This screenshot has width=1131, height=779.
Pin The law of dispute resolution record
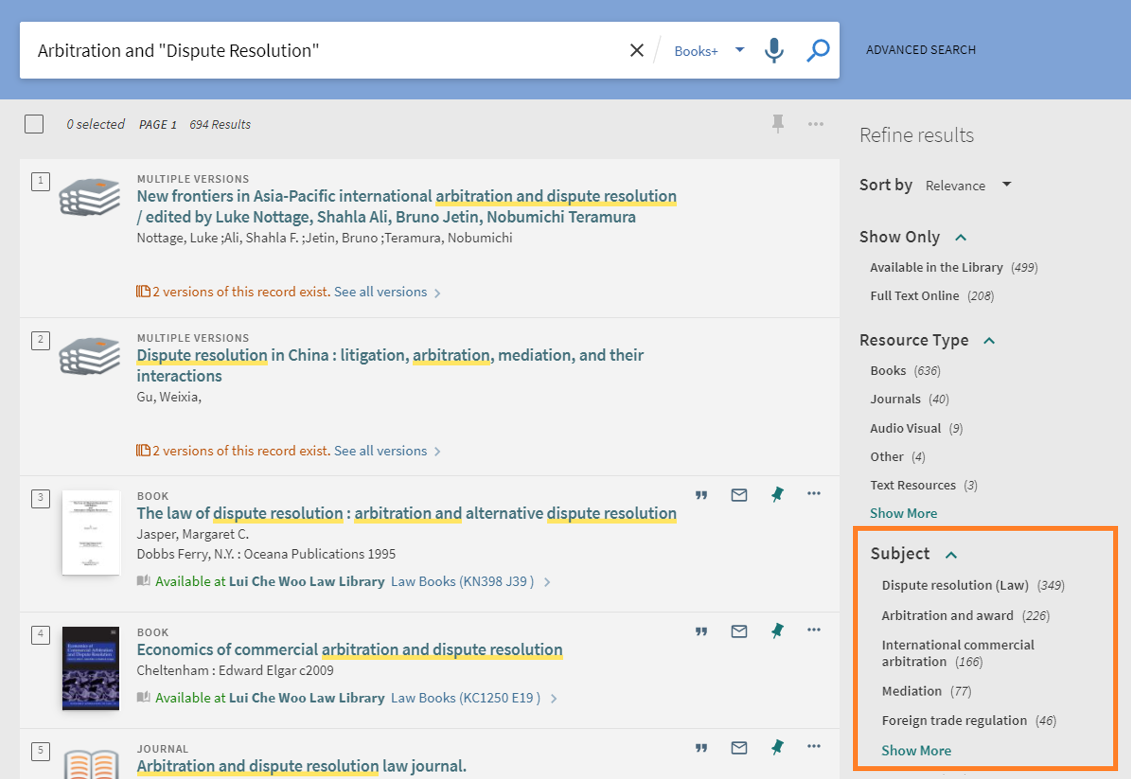coord(777,494)
